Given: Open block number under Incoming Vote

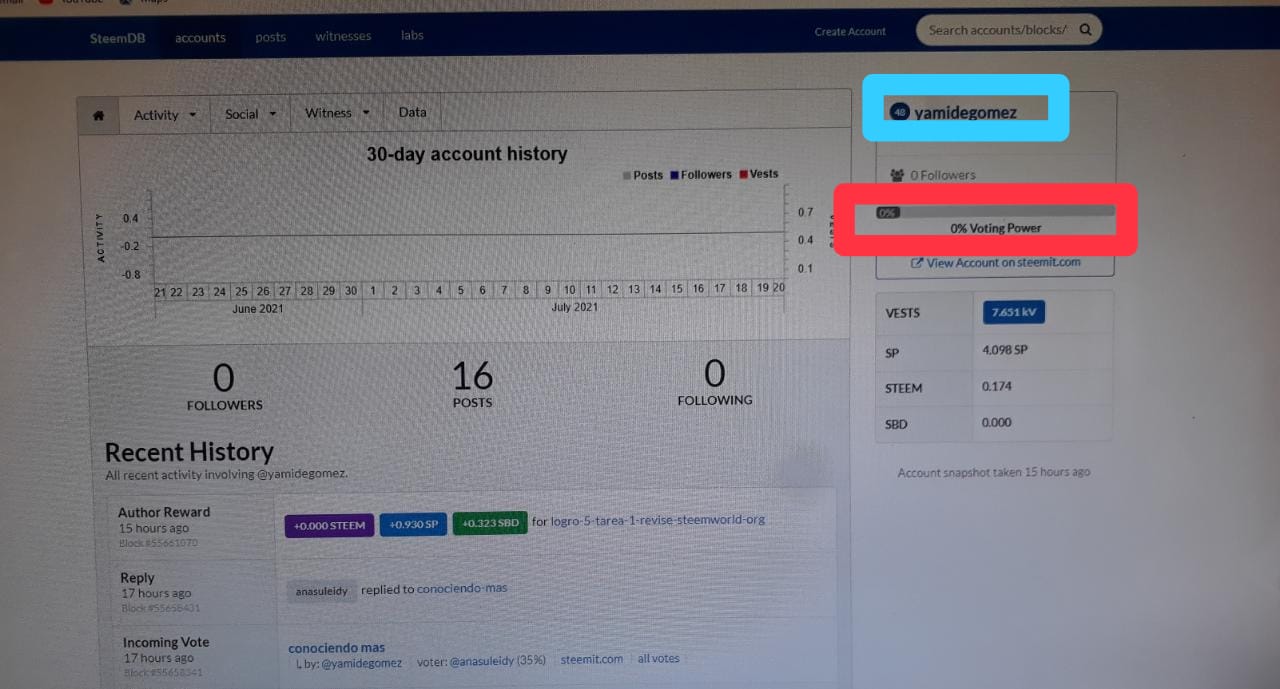Looking at the screenshot, I should tap(163, 672).
